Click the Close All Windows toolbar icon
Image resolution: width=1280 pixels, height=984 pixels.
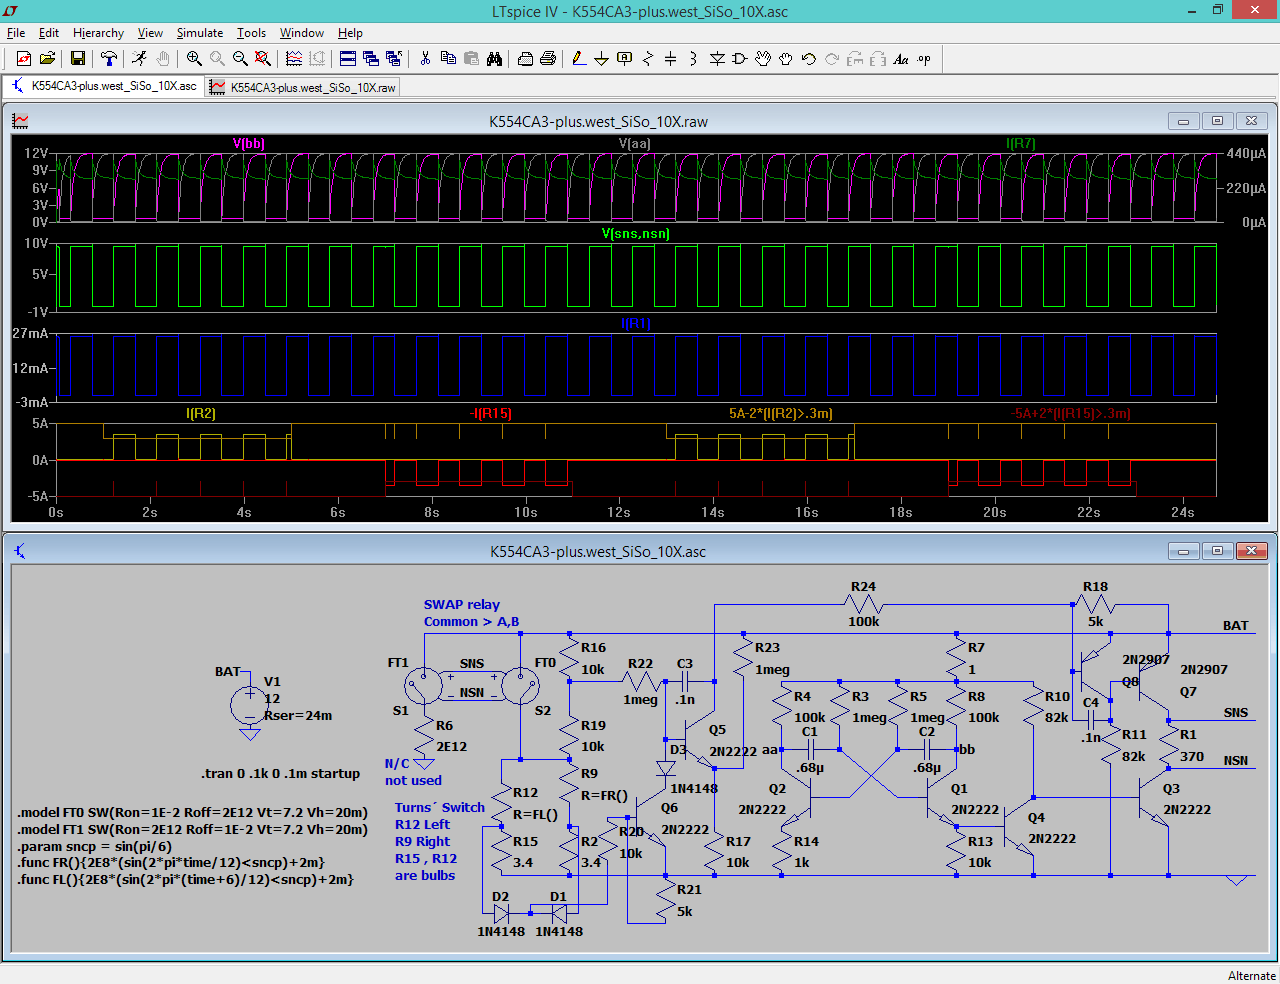[394, 59]
